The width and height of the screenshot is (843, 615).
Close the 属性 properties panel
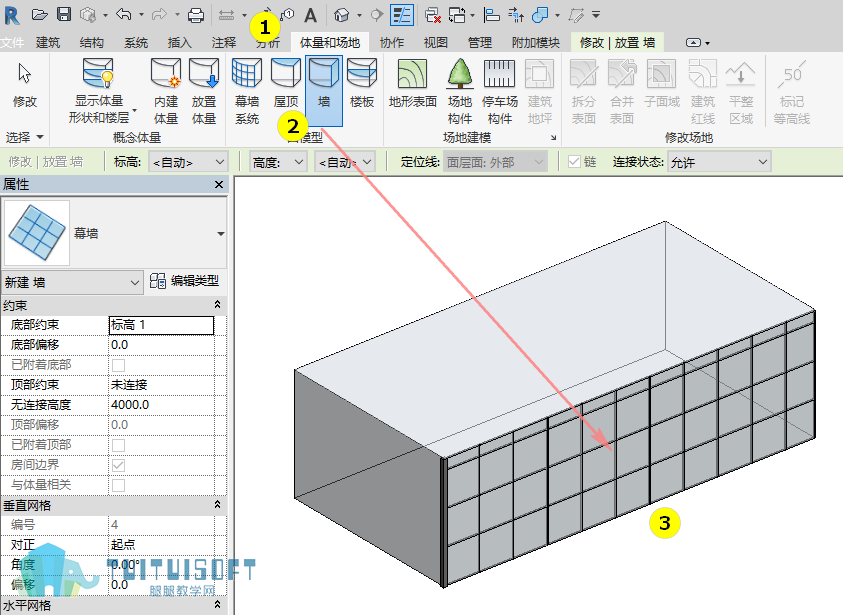(219, 184)
